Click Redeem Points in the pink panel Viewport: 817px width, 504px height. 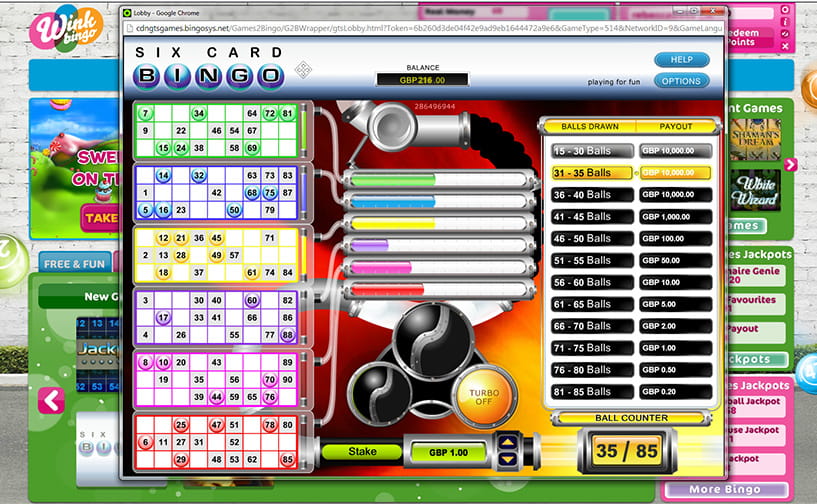click(x=744, y=37)
